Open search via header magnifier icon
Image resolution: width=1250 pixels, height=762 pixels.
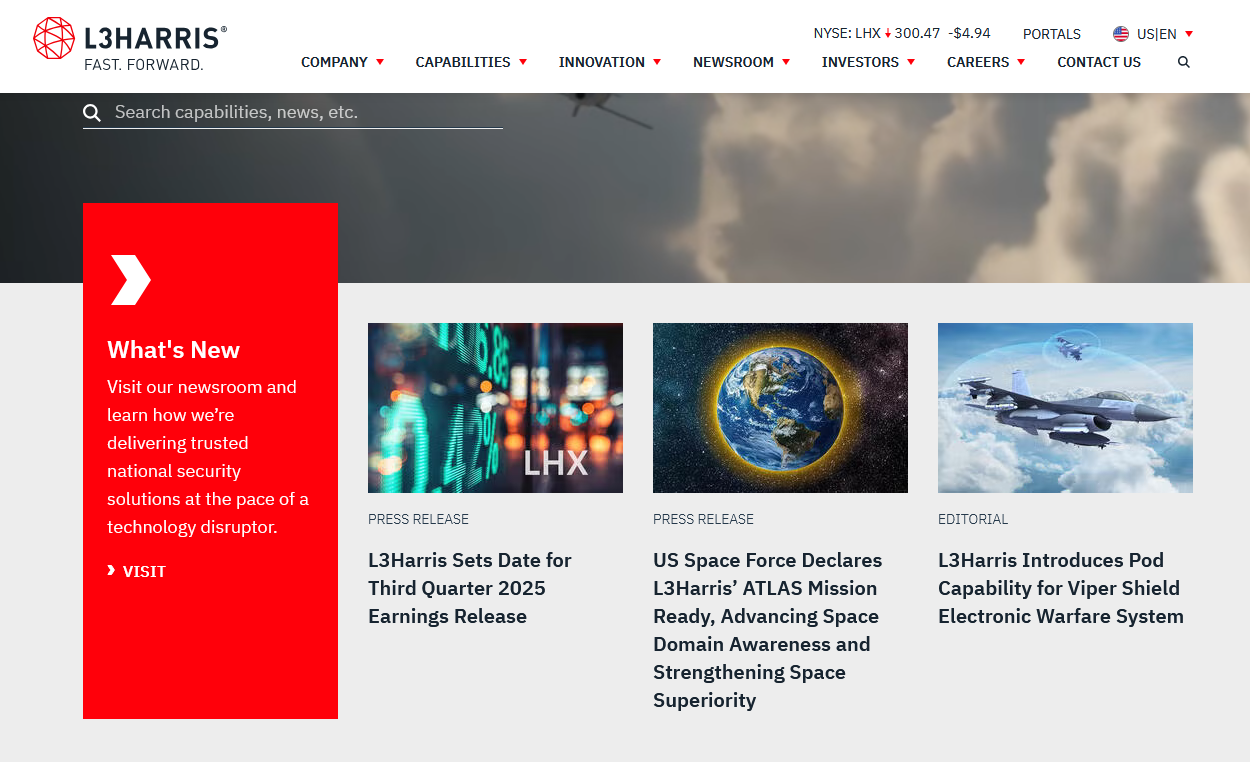click(x=1184, y=62)
